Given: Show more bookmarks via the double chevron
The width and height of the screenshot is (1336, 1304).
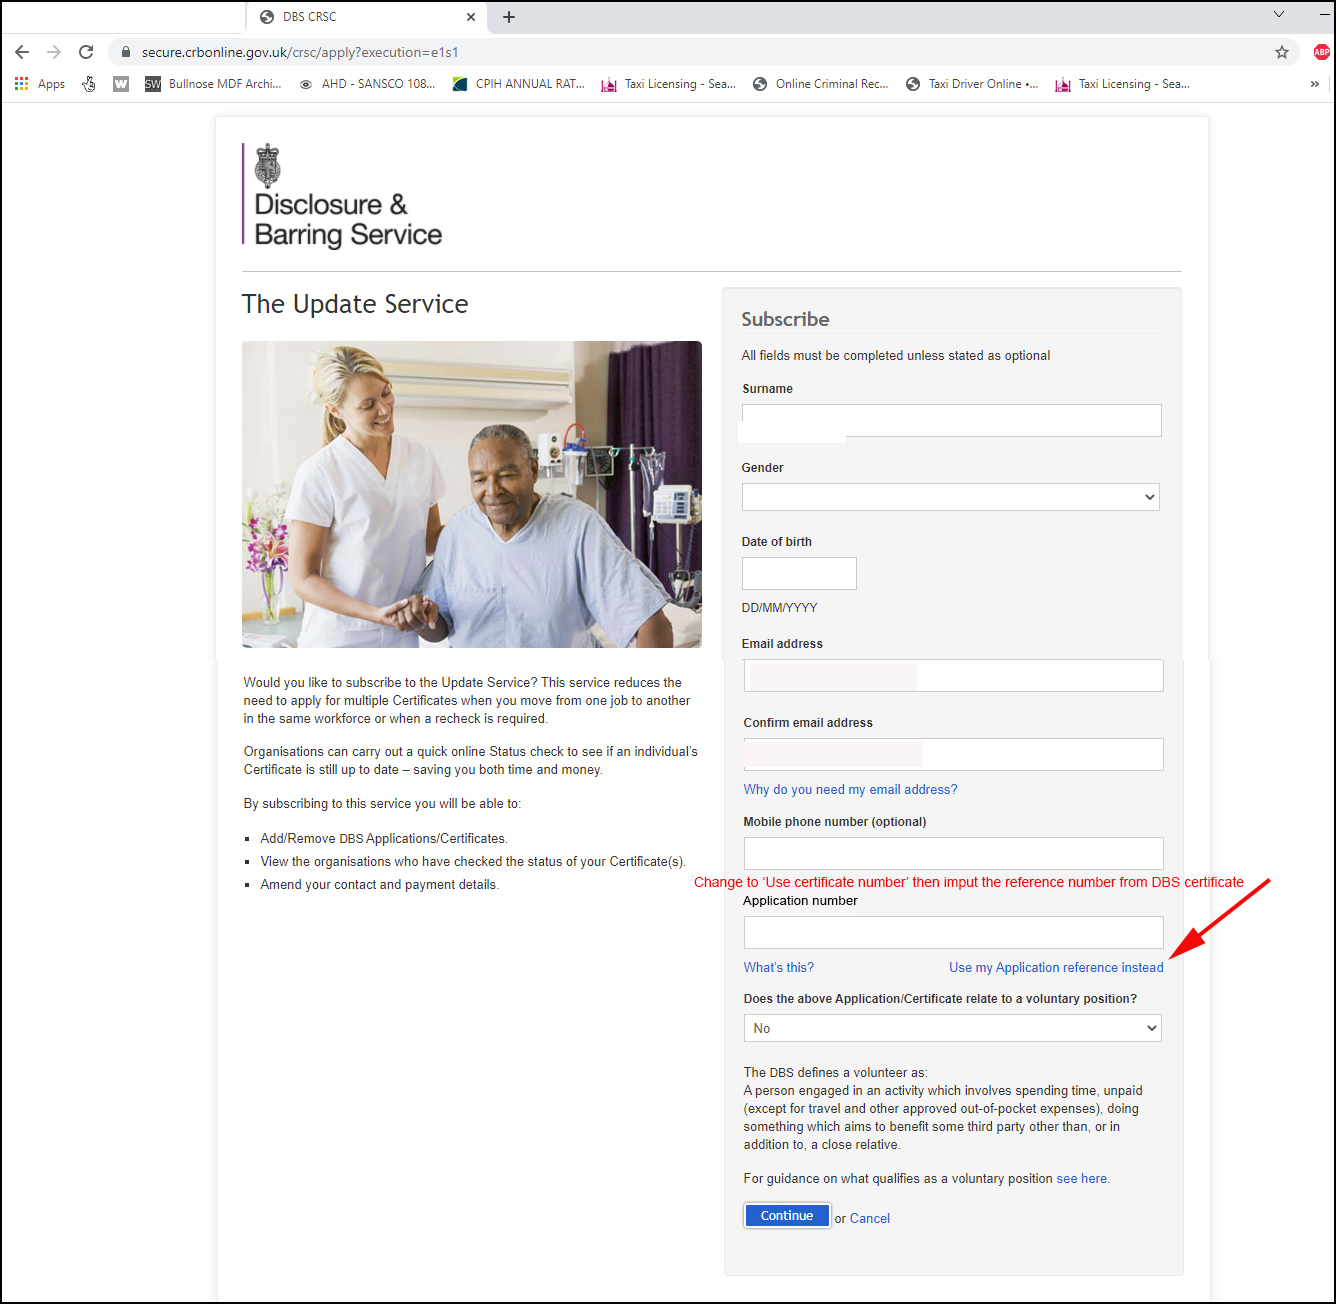Looking at the screenshot, I should point(1314,84).
